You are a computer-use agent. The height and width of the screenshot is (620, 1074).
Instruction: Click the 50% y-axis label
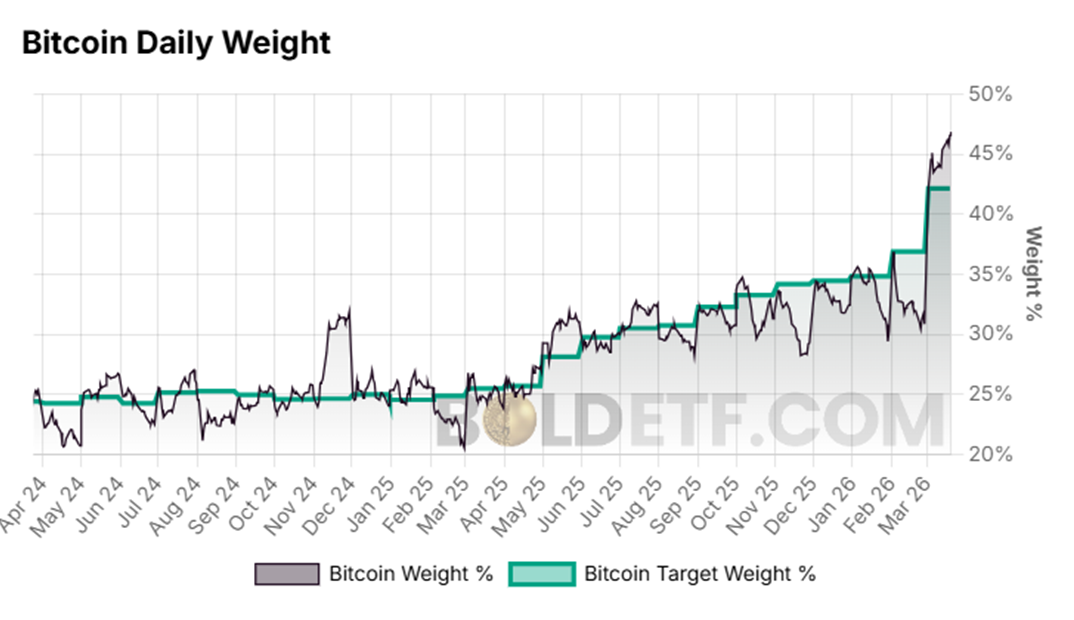click(989, 94)
